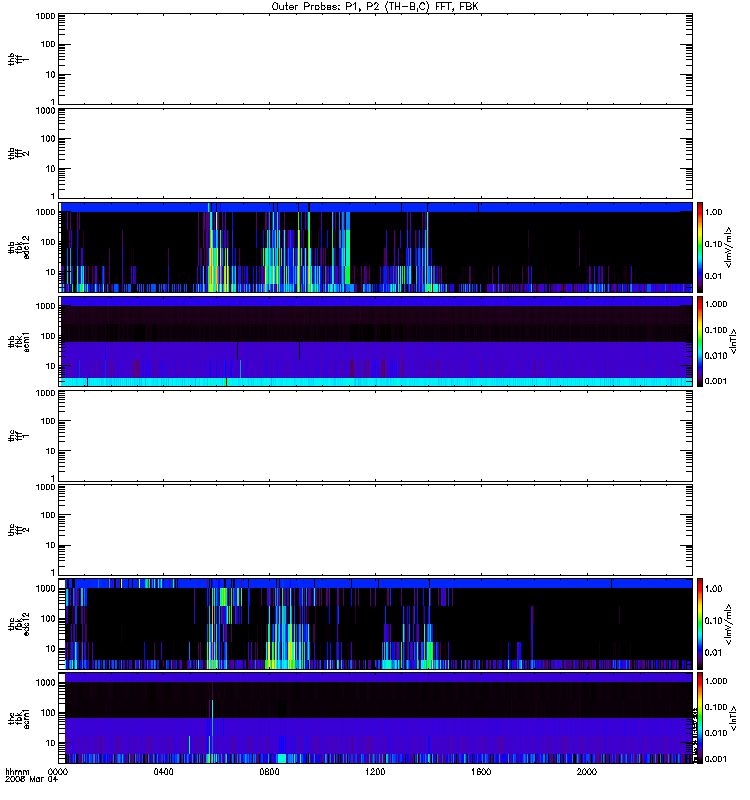The width and height of the screenshot is (750, 800).
Task: Click the "thc fbk scm1" y-axis label
Action: point(19,718)
